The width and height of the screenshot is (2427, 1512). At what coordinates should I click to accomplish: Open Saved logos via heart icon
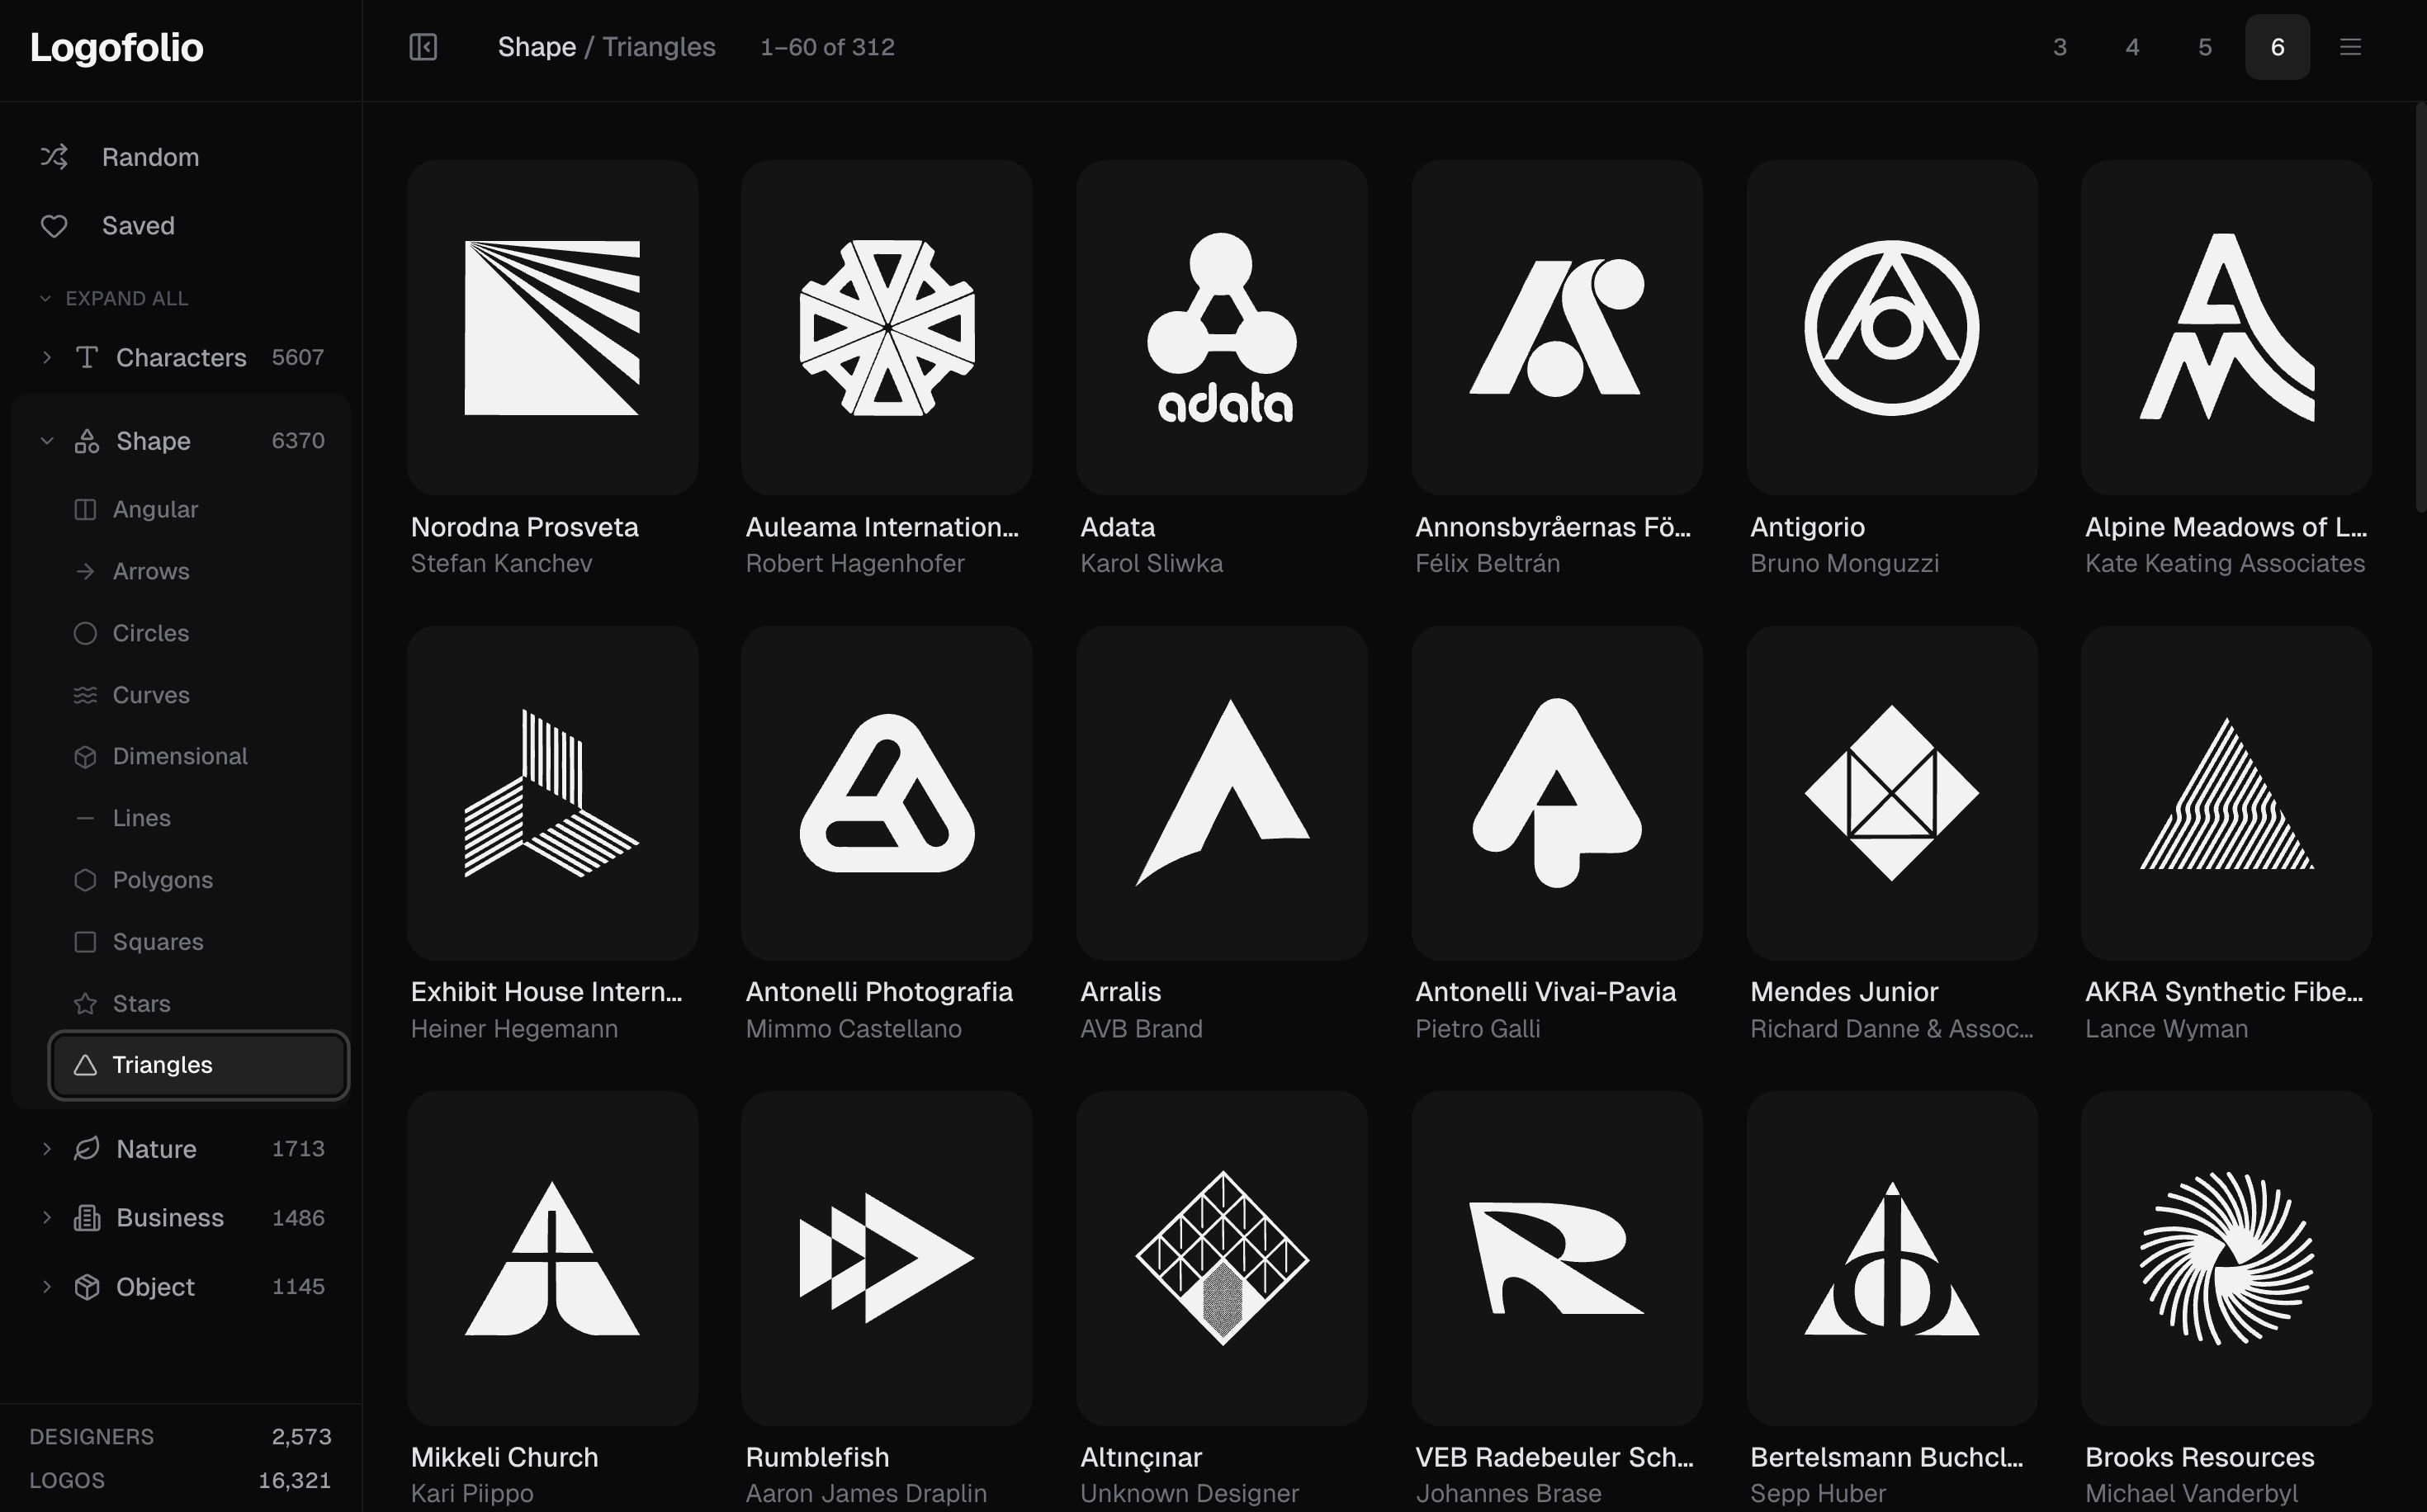coord(54,226)
